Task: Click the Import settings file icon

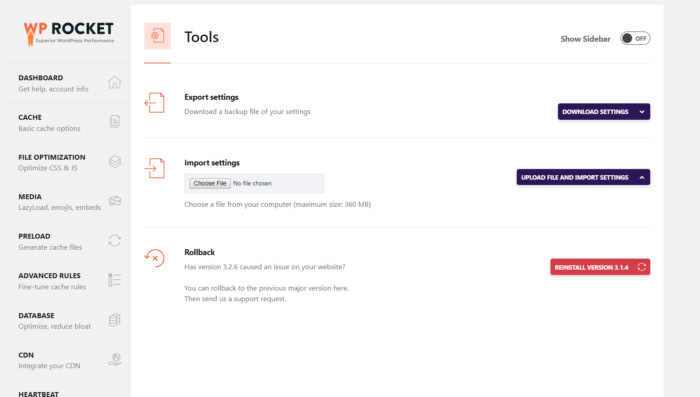Action: [154, 168]
